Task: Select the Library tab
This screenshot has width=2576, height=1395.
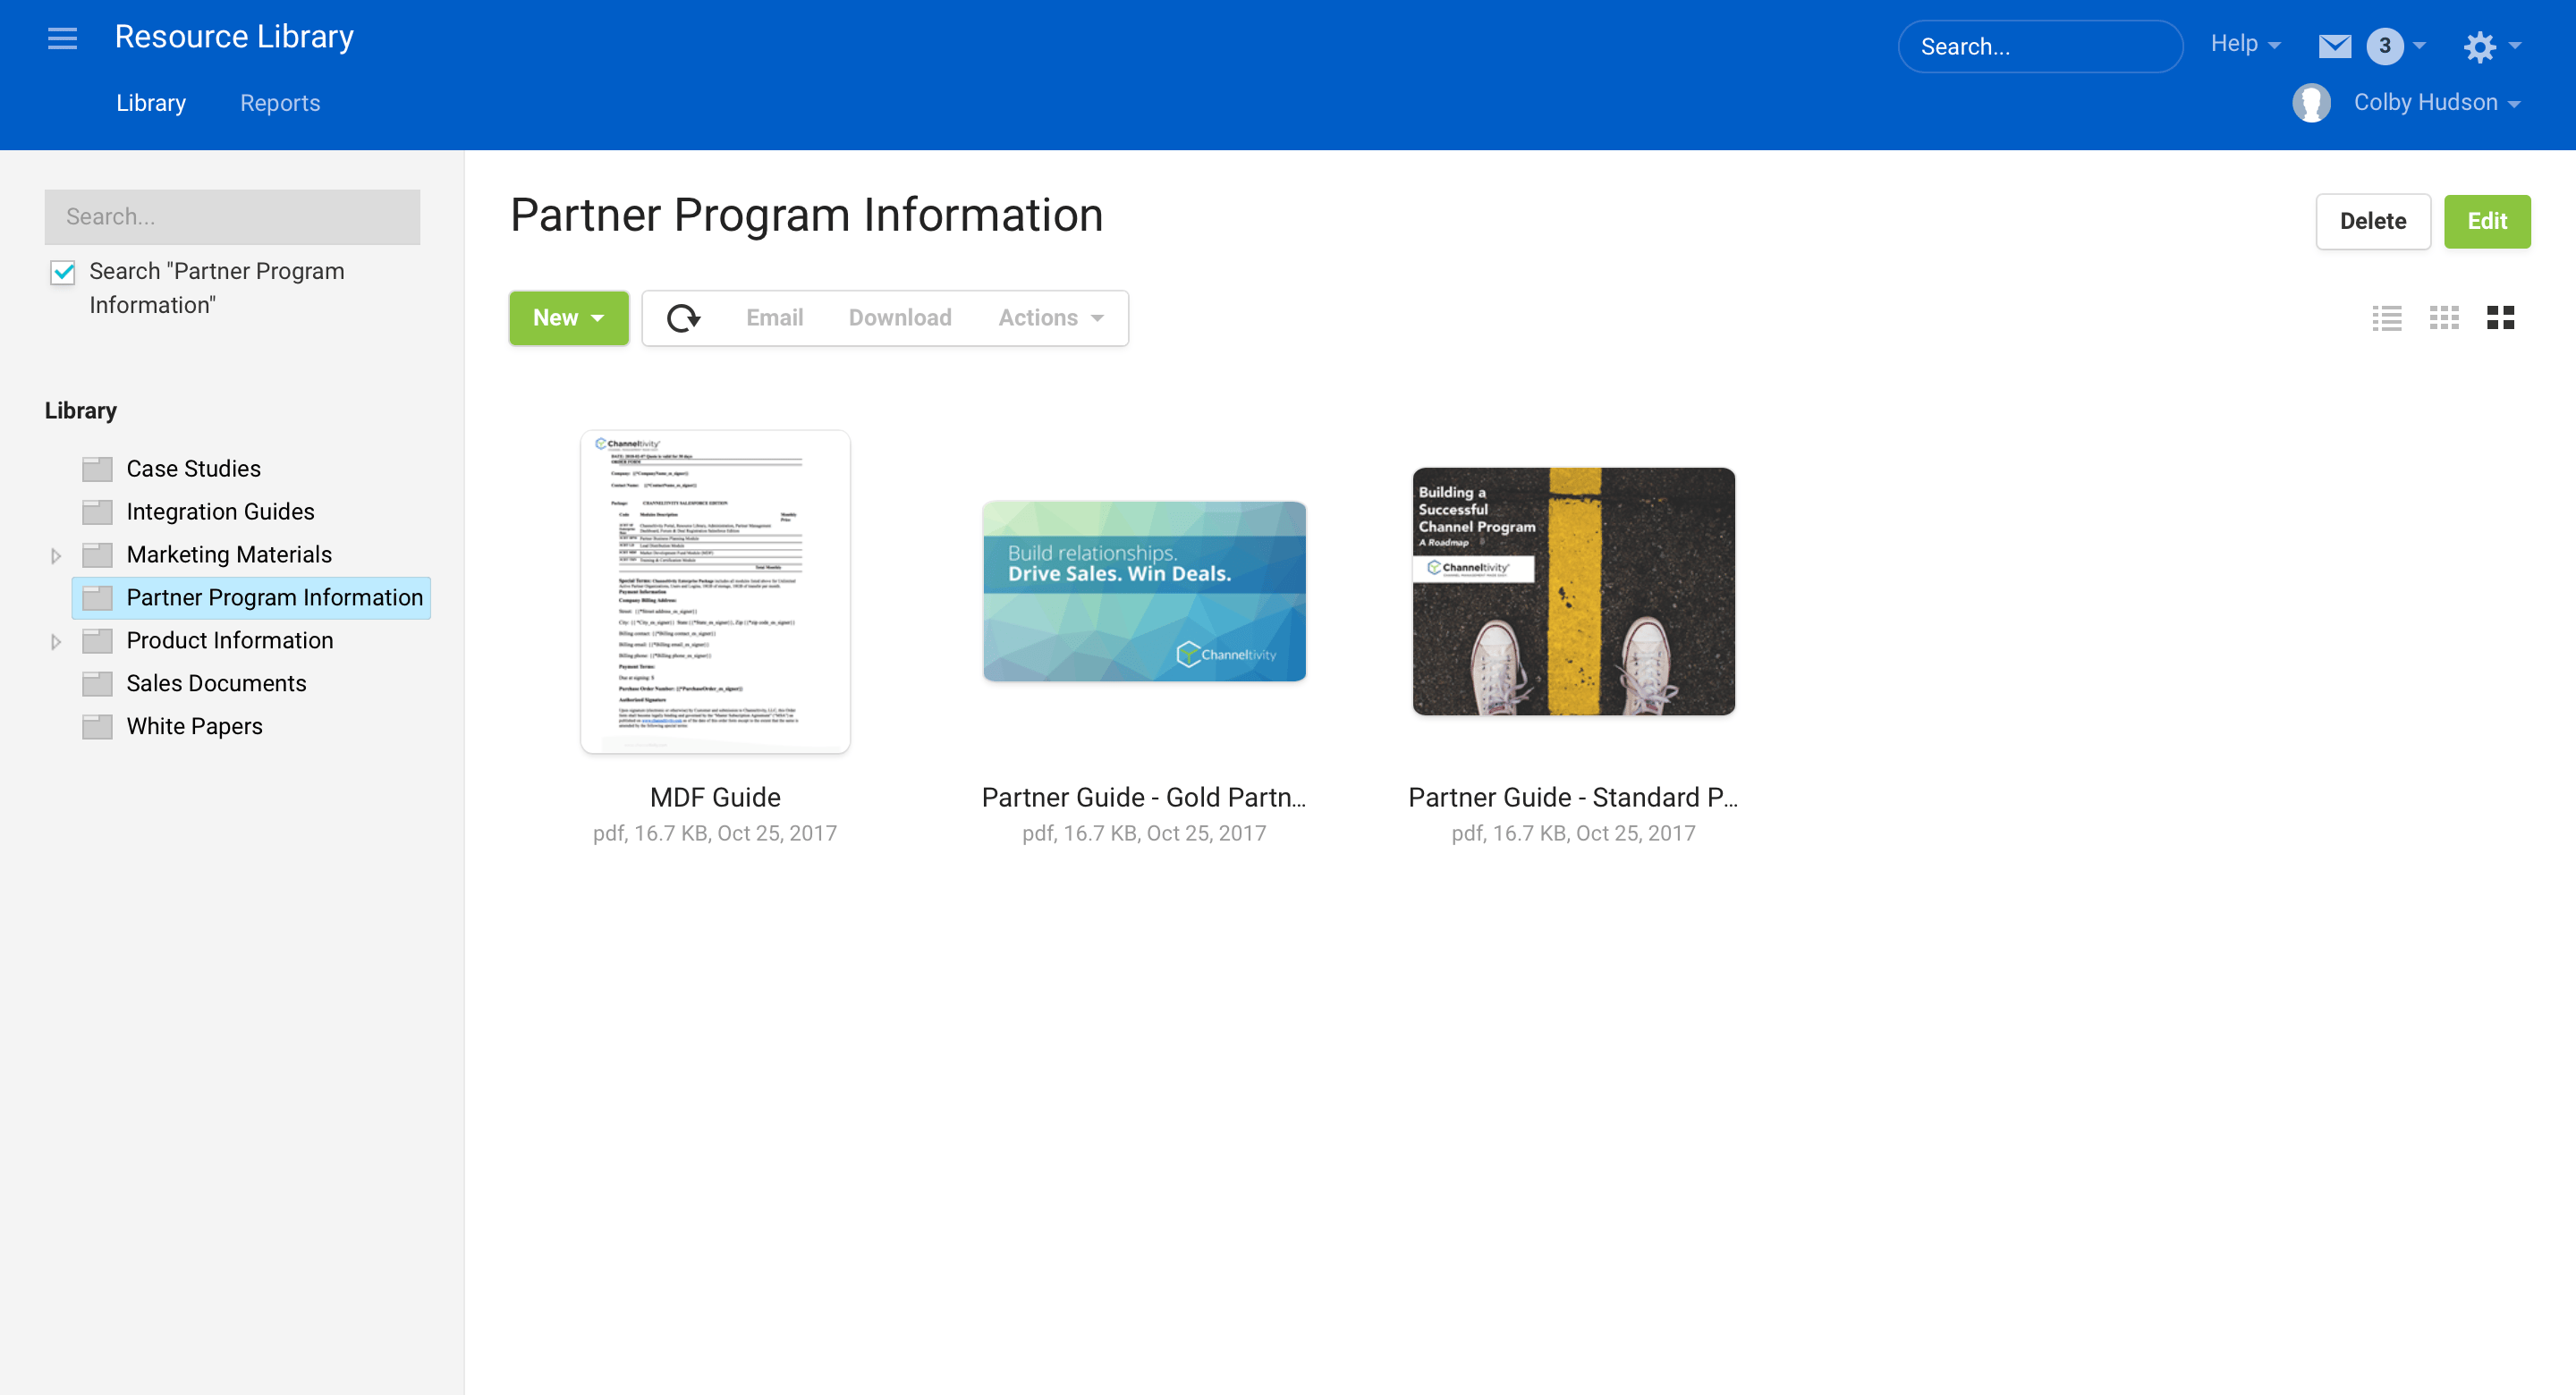Action: pyautogui.click(x=151, y=103)
